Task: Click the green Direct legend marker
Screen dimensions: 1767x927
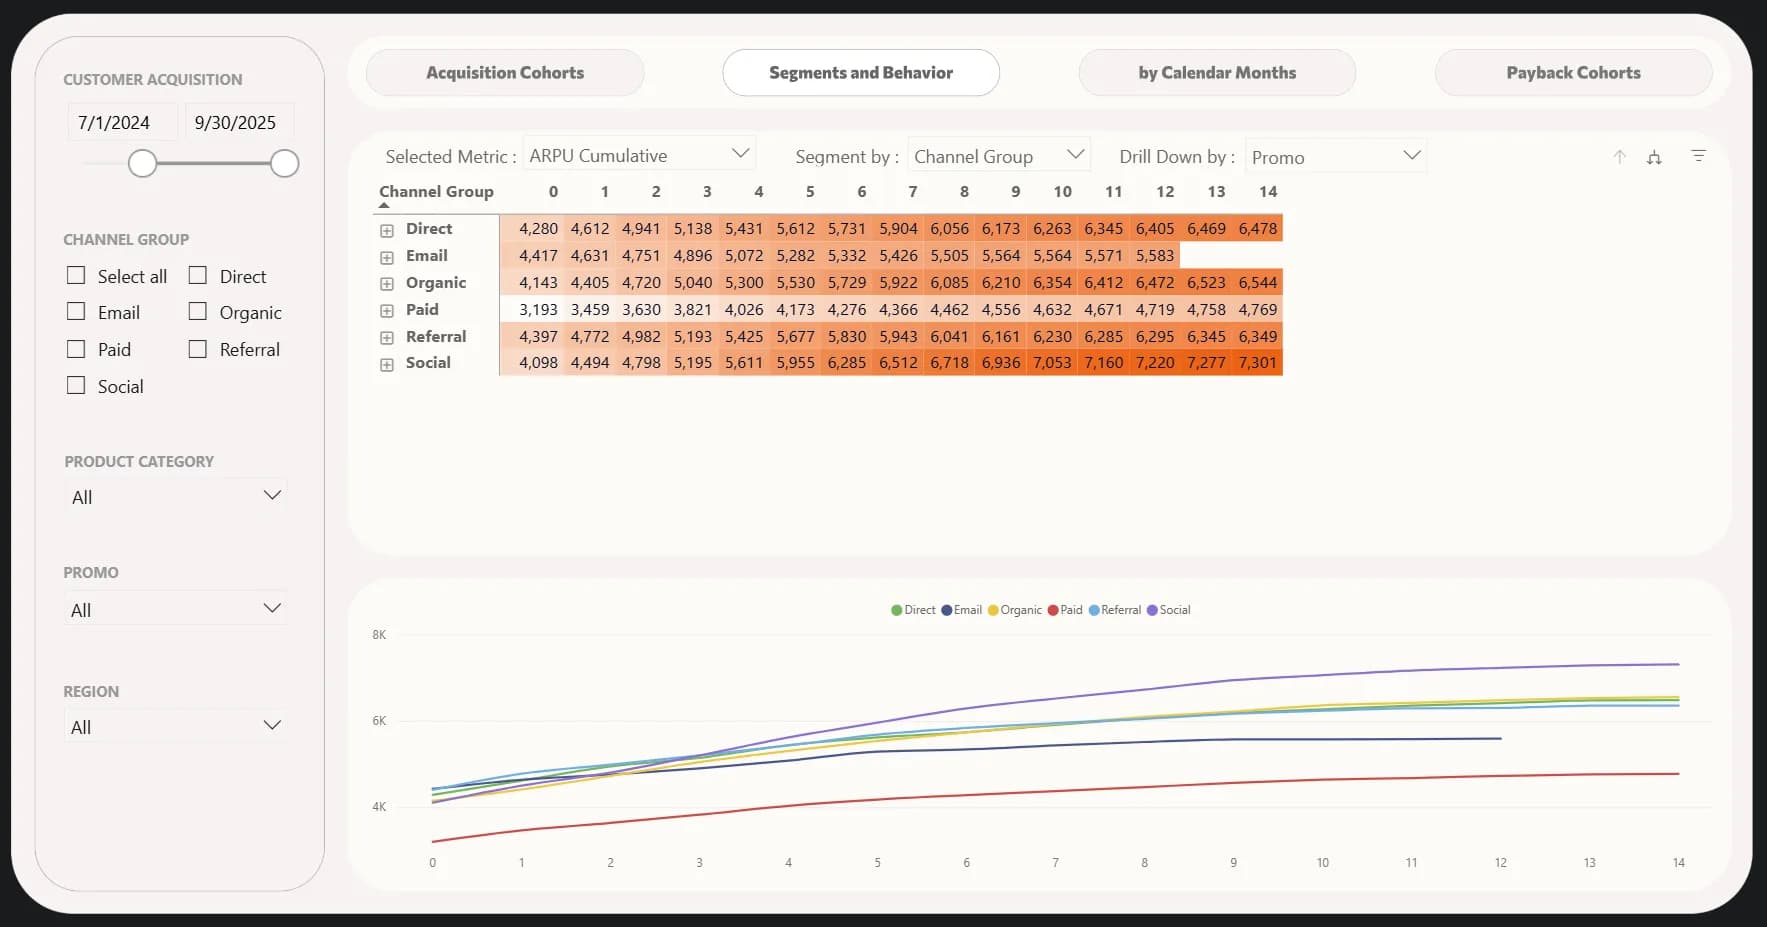Action: 897,610
